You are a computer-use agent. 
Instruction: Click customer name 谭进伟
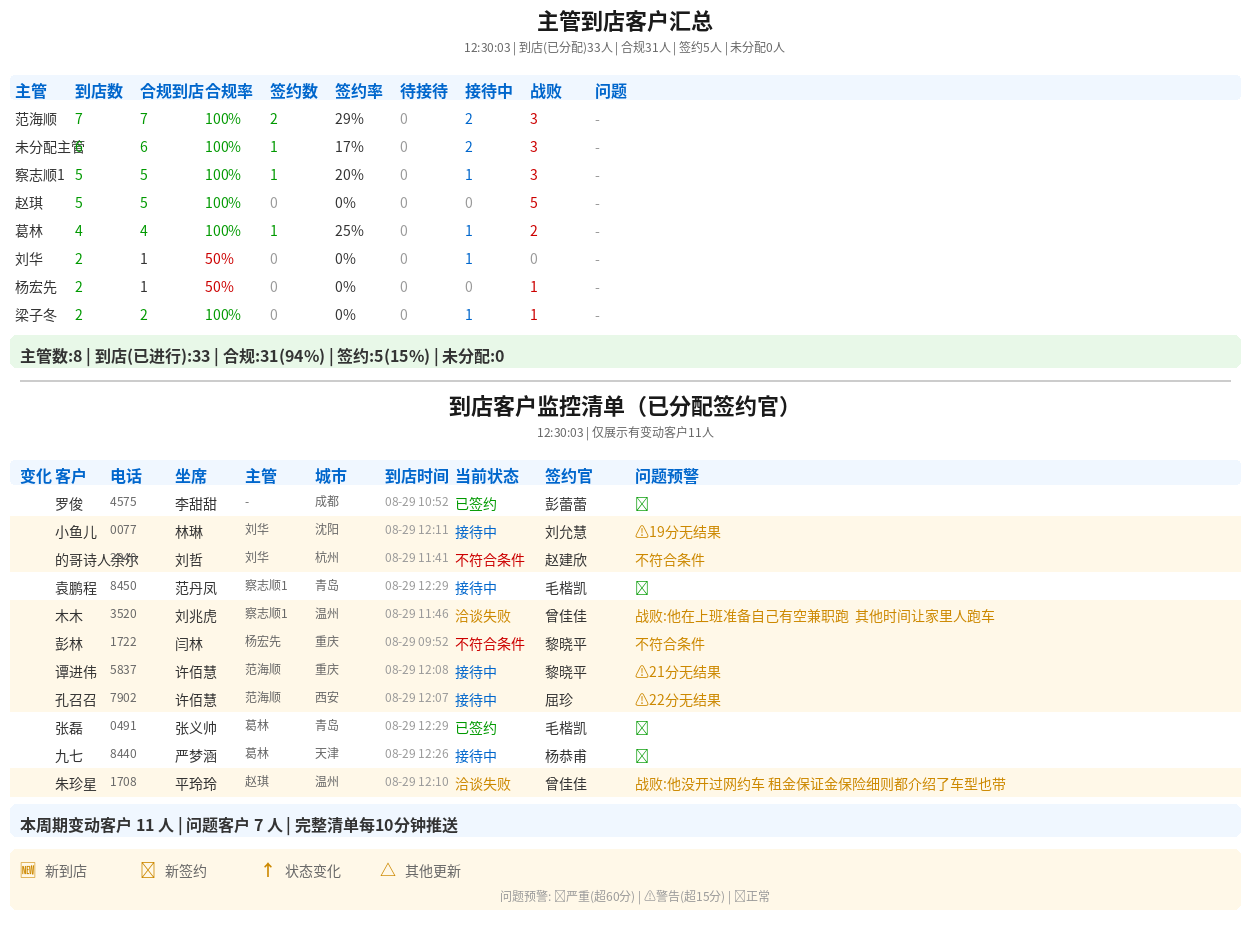click(76, 672)
